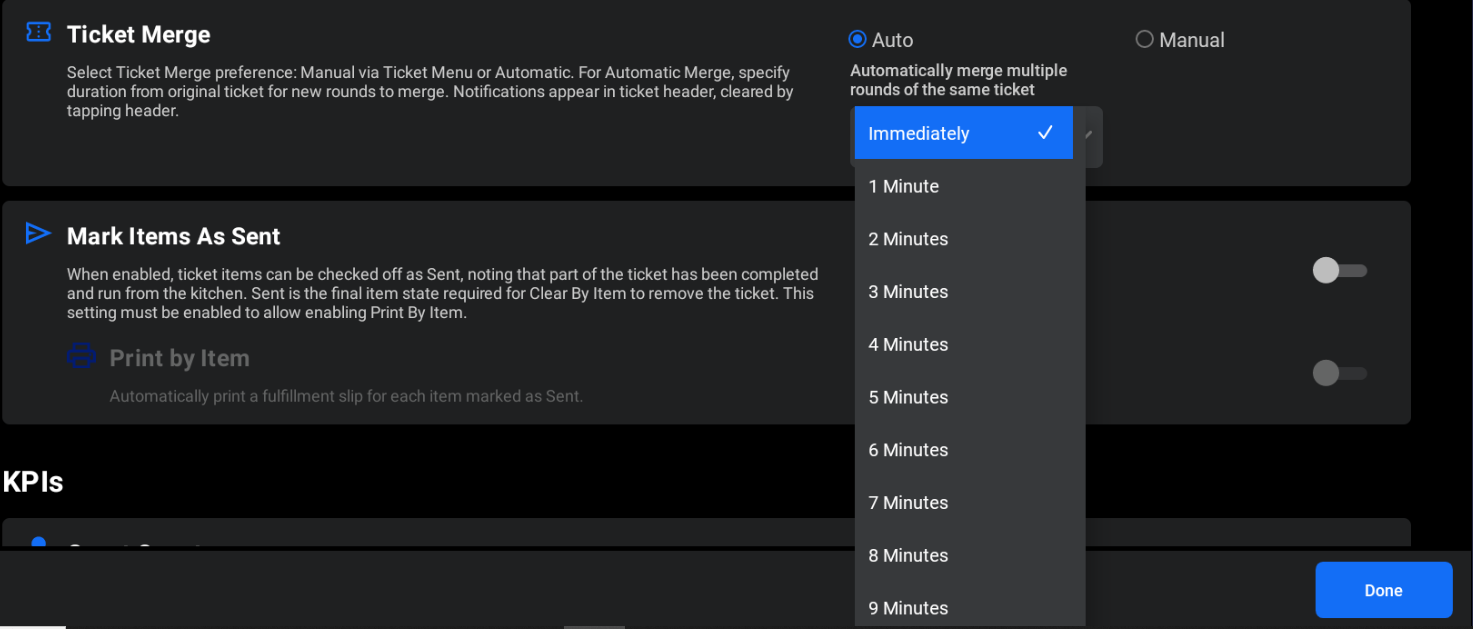Select 5 Minutes from the list
1473x629 pixels.
pyautogui.click(x=908, y=398)
